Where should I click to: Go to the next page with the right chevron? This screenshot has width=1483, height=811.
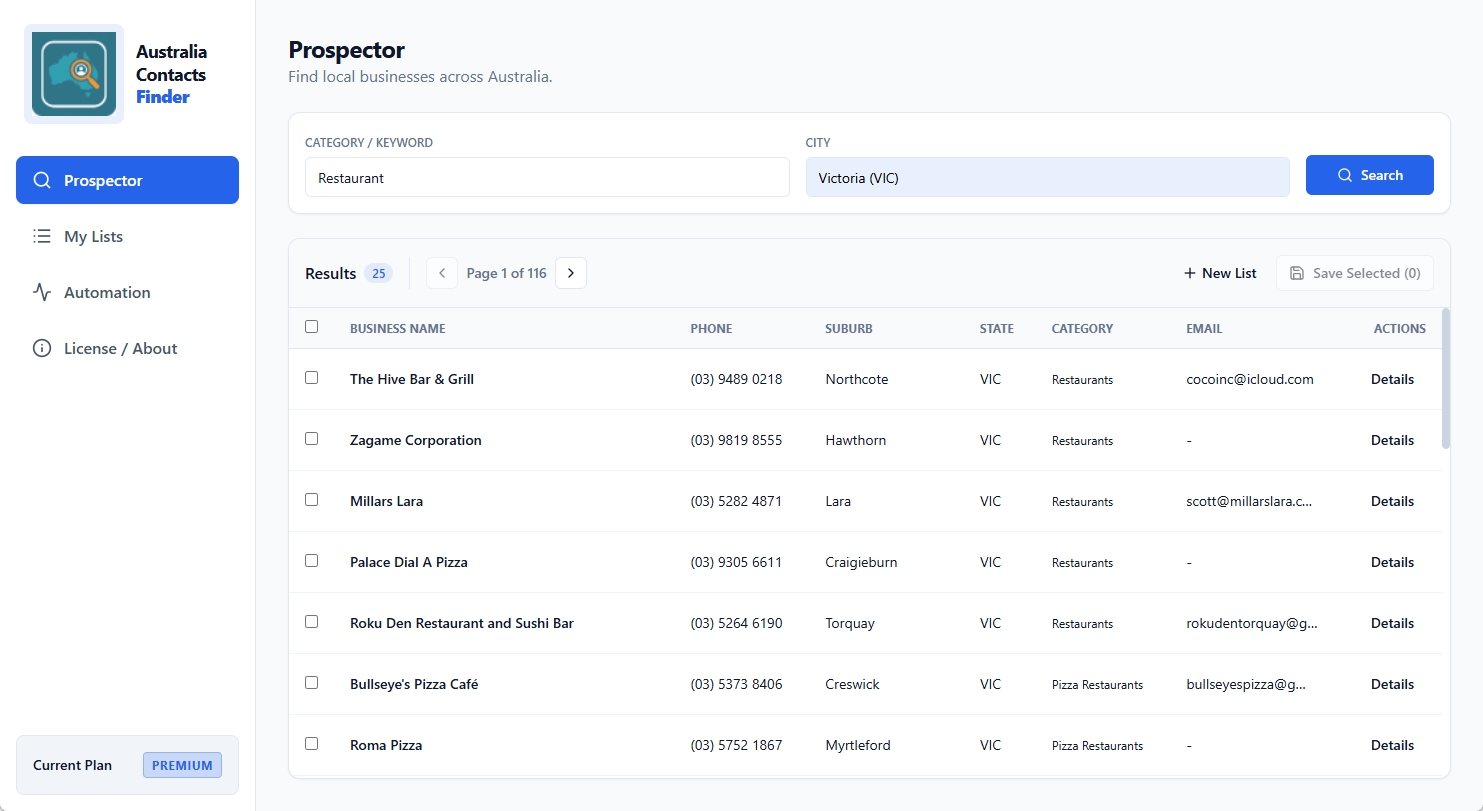coord(570,272)
